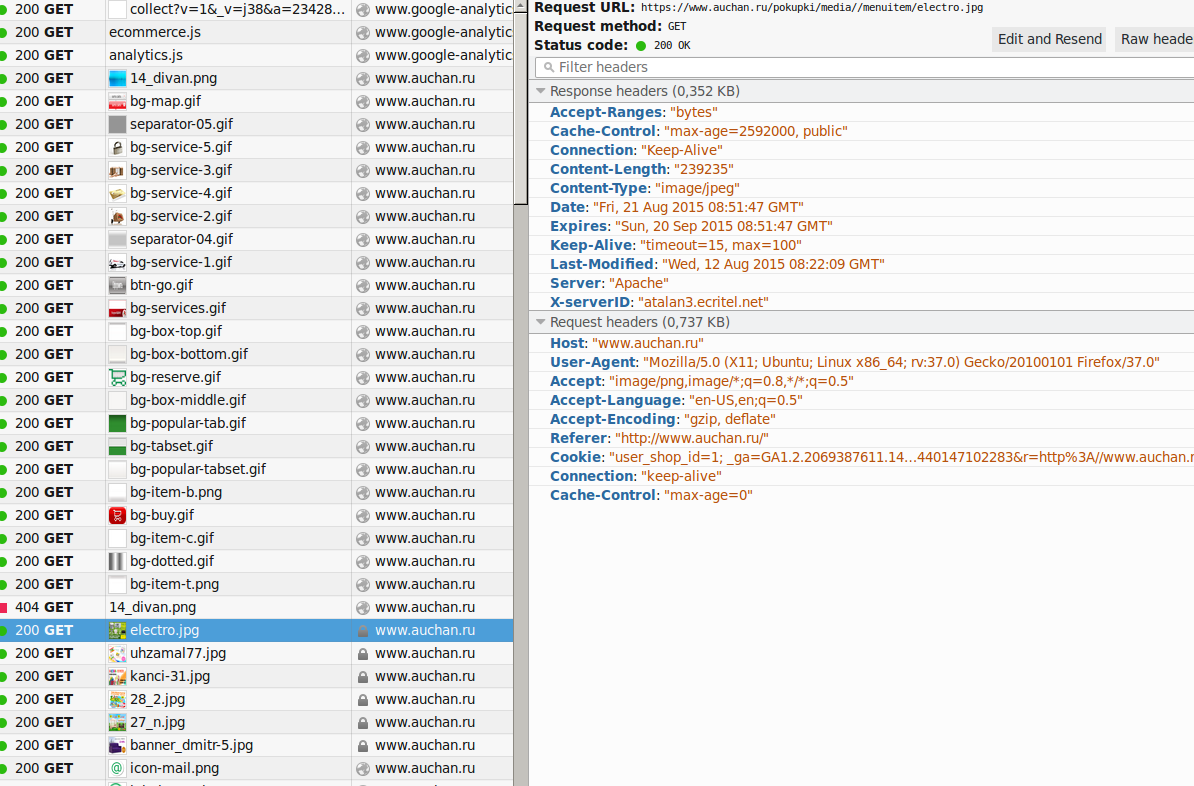Screen dimensions: 1194x786
Task: Click the Raw headers button
Action: [1154, 39]
